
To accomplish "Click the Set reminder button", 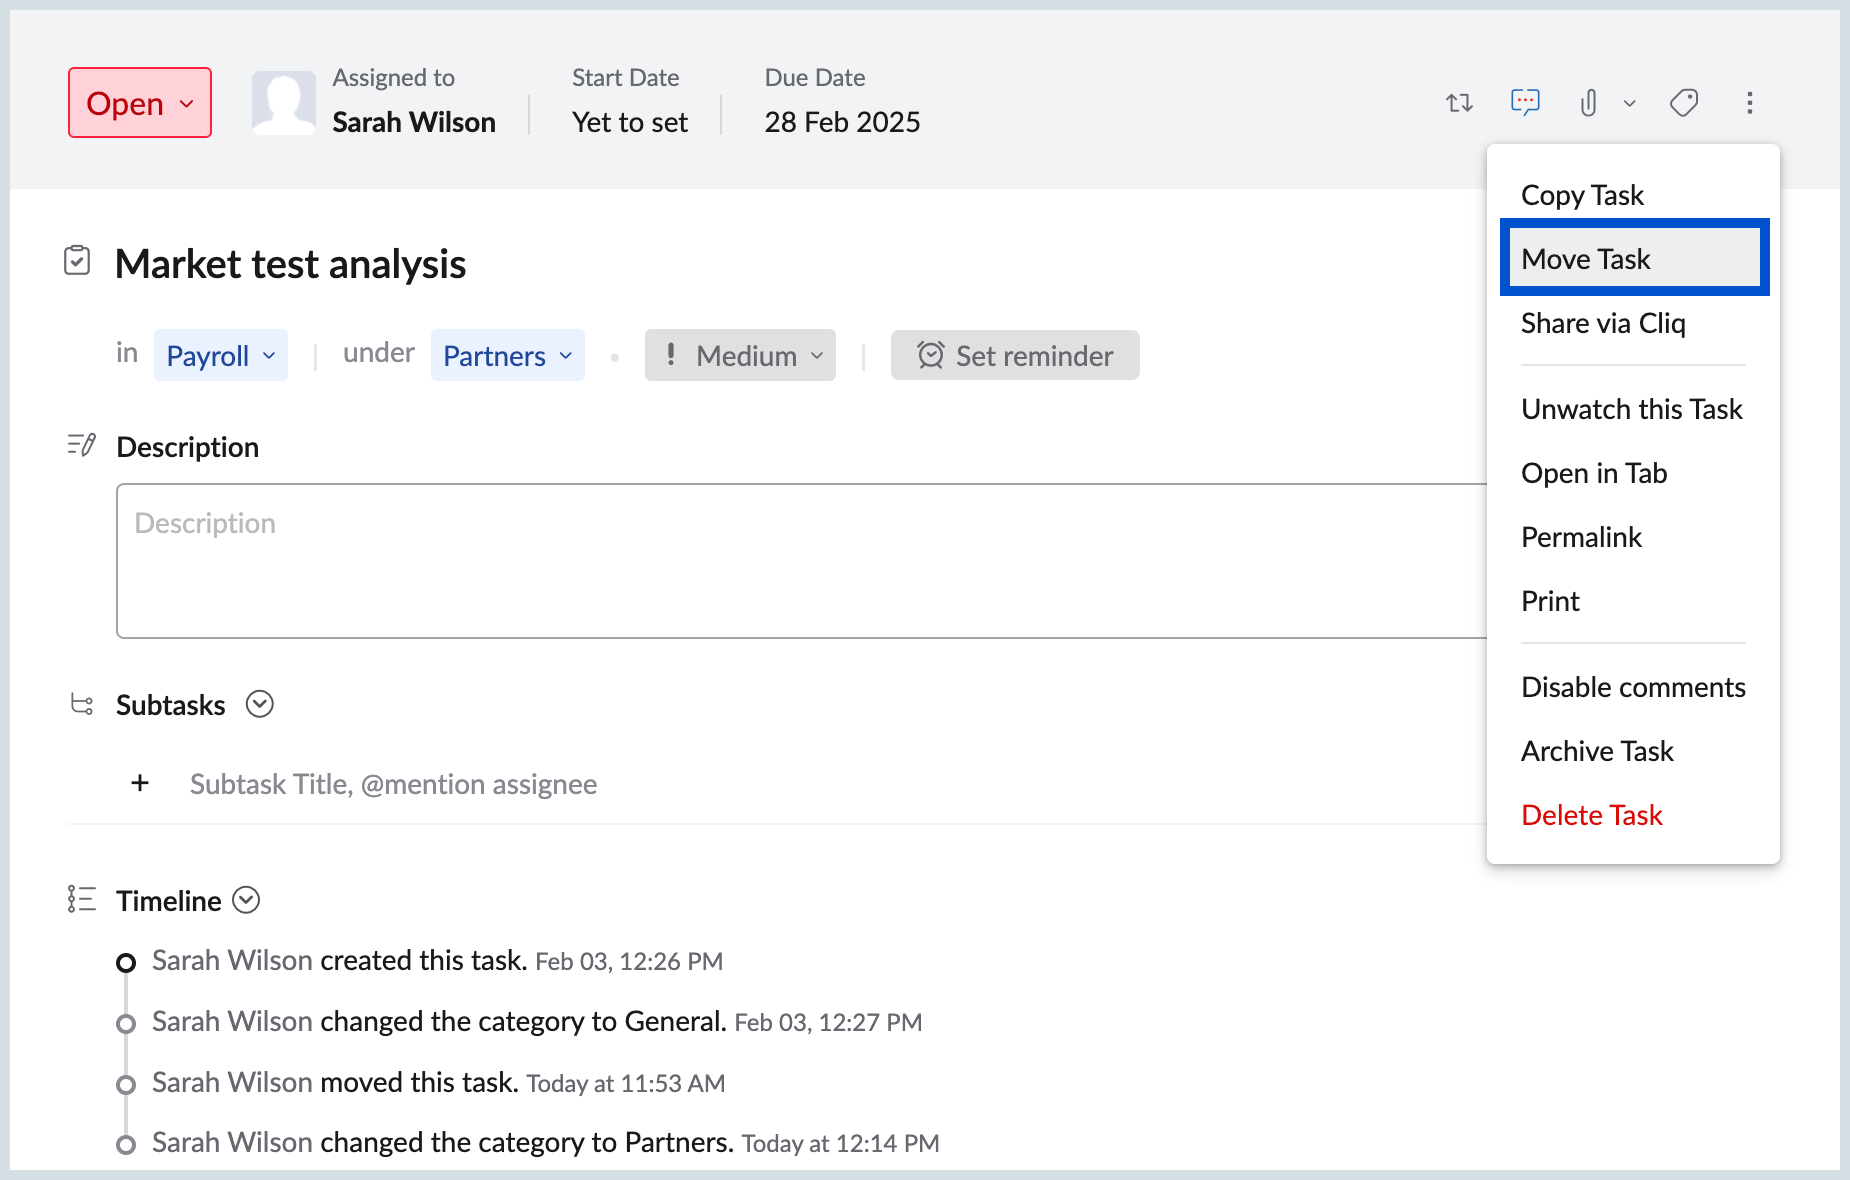I will tap(1015, 356).
